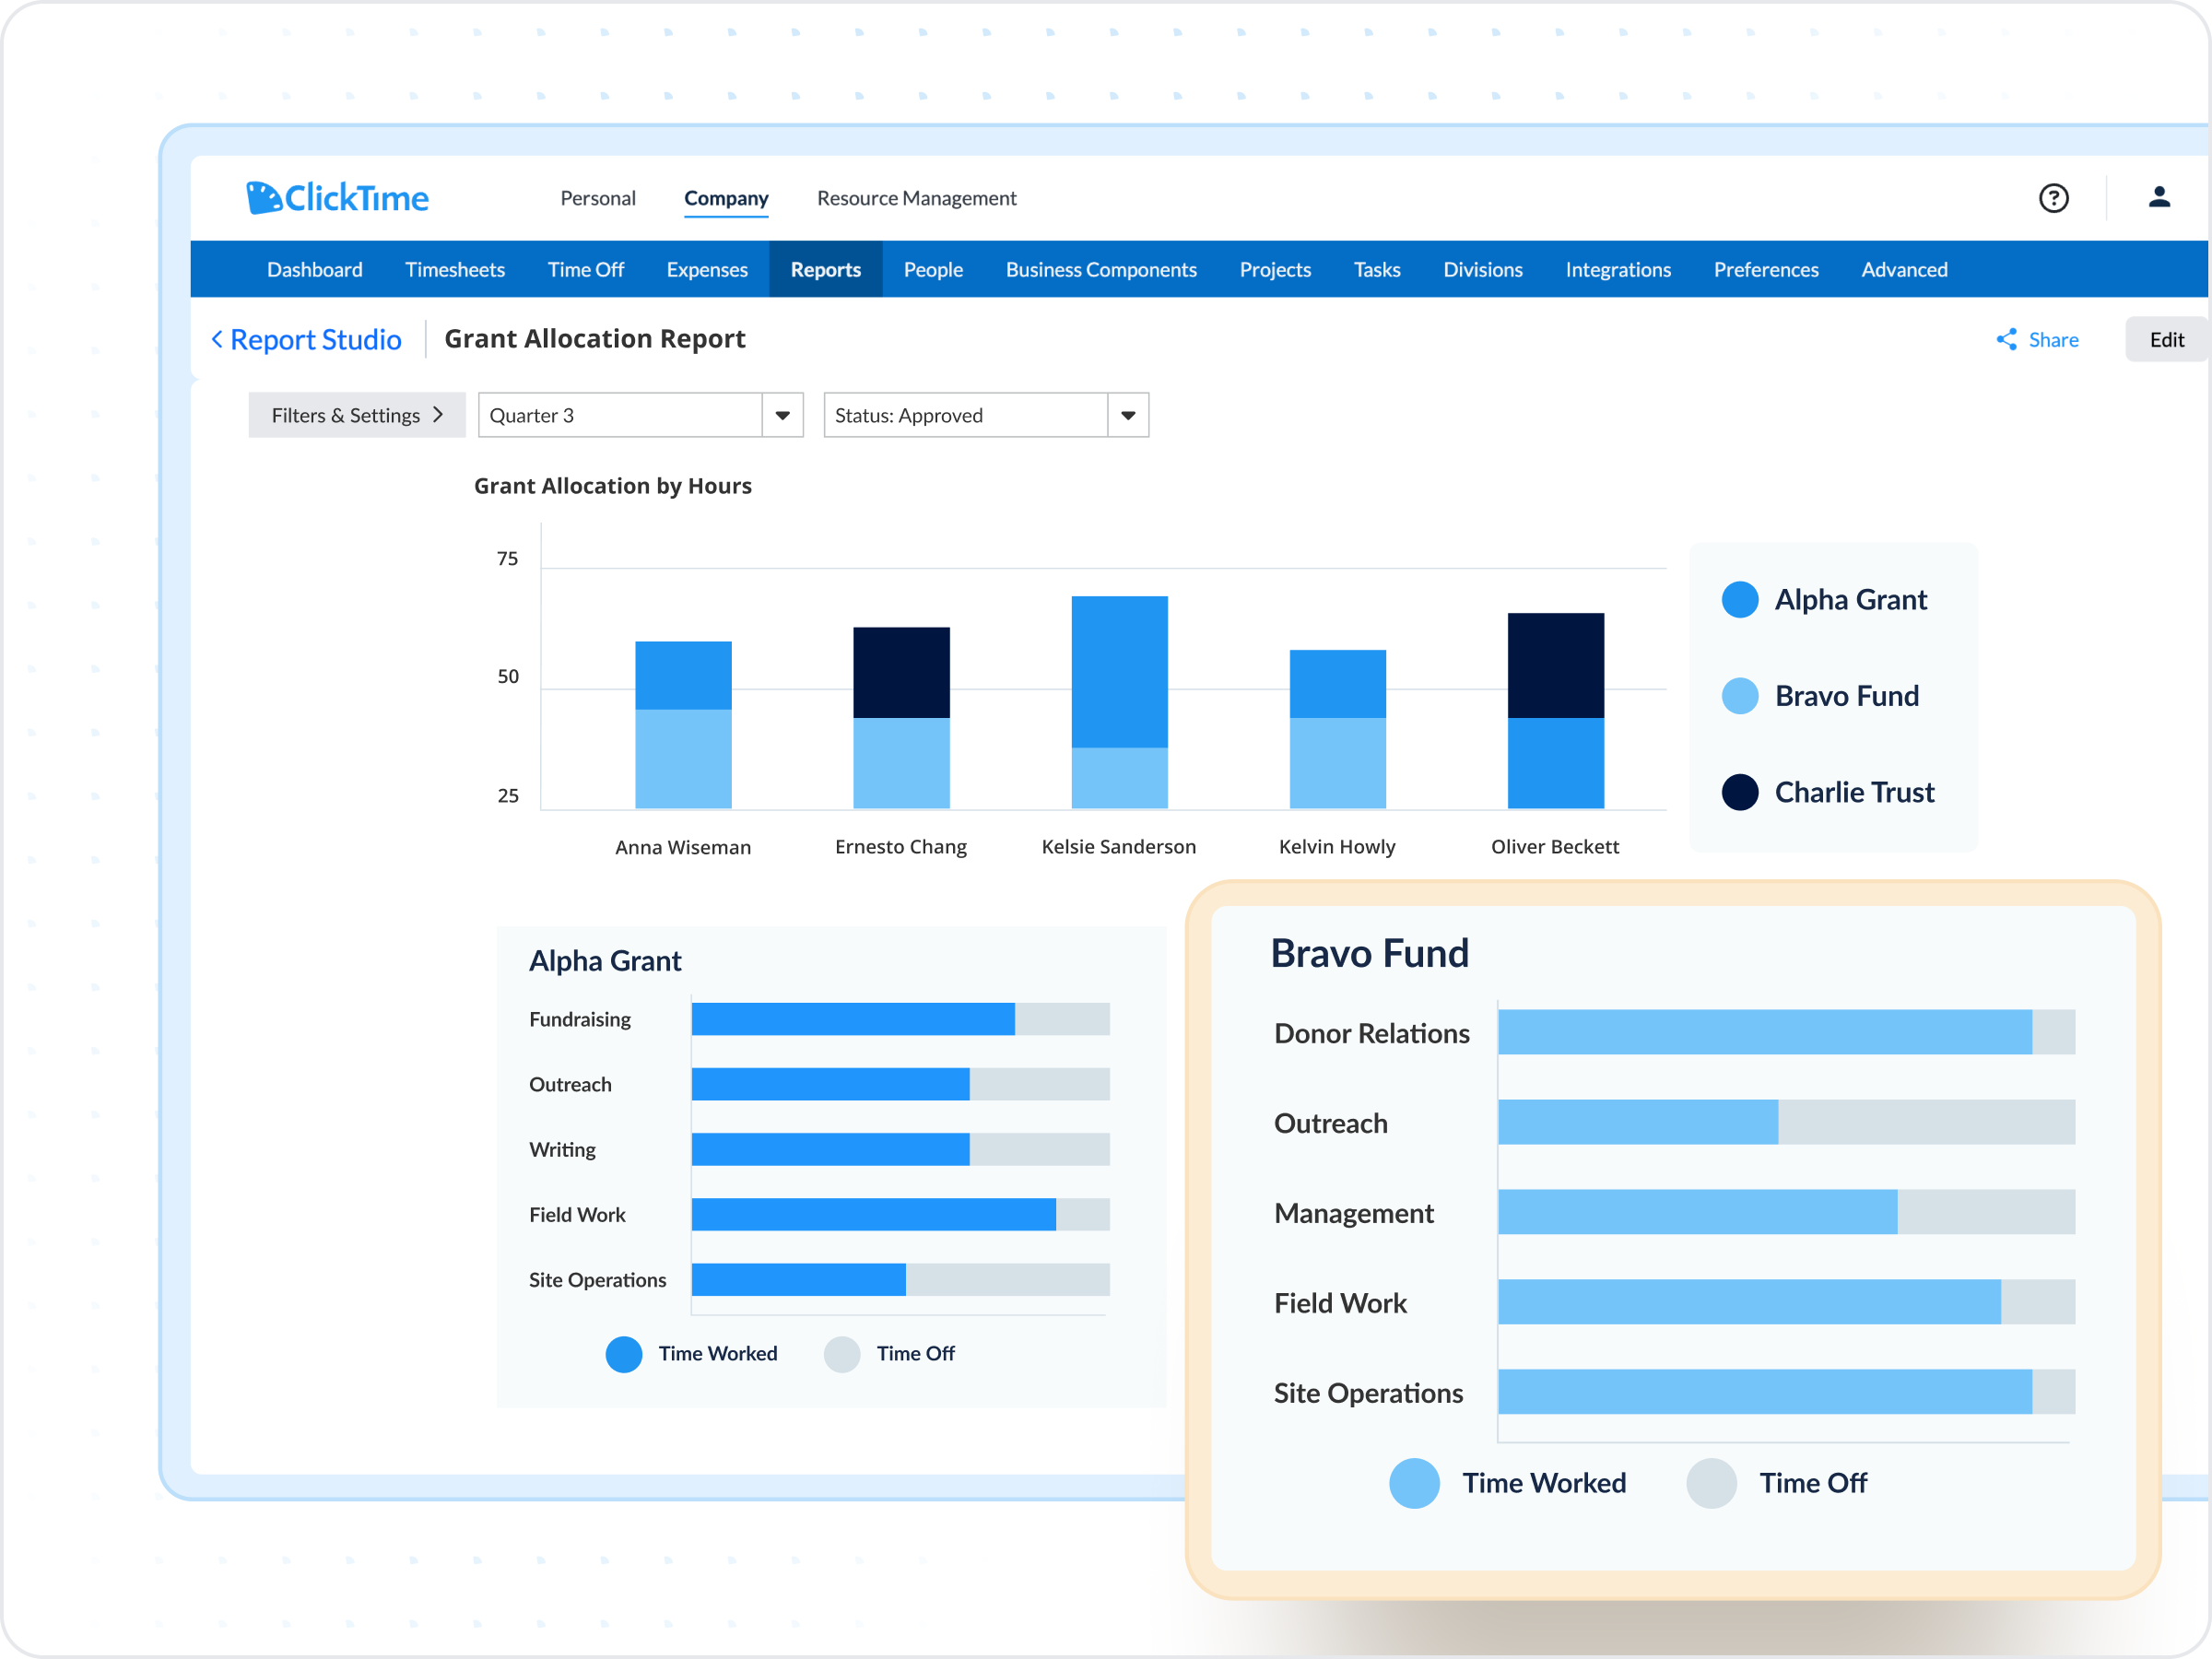Open the Status: Approved dropdown arrow
This screenshot has width=2212, height=1659.
point(1128,415)
